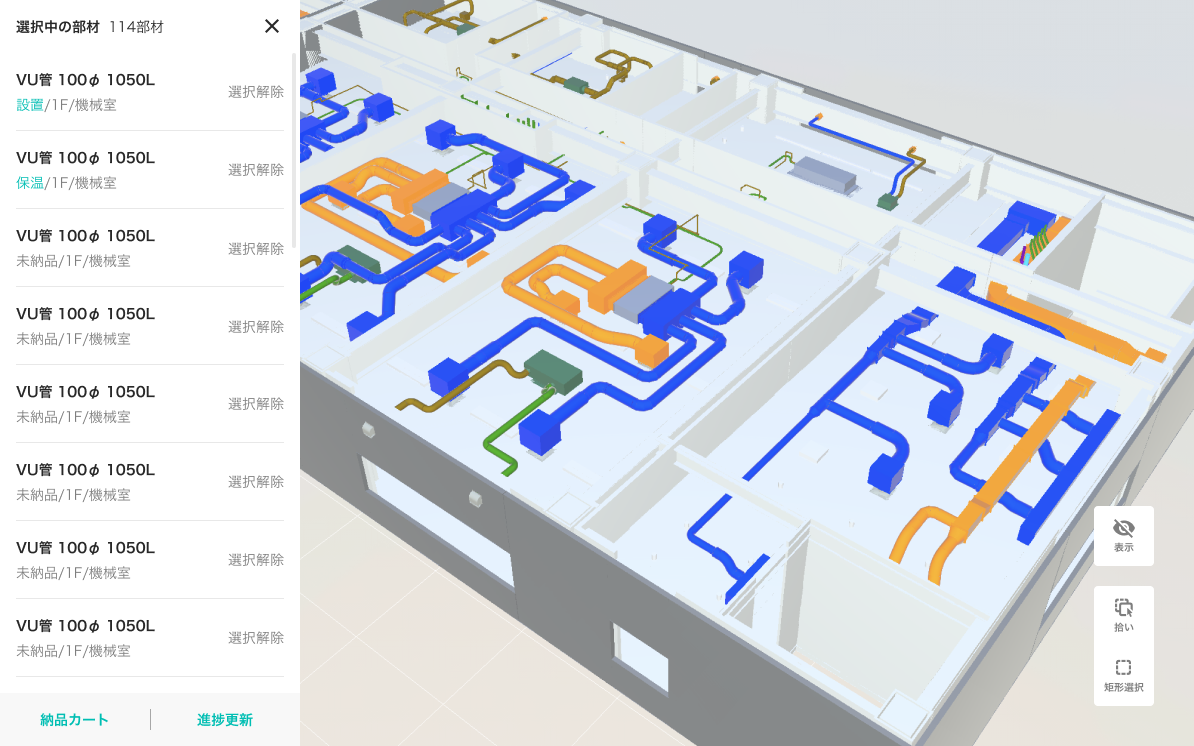Select the VU管 entry with 保温 status
This screenshot has width=1194, height=746.
(x=150, y=170)
